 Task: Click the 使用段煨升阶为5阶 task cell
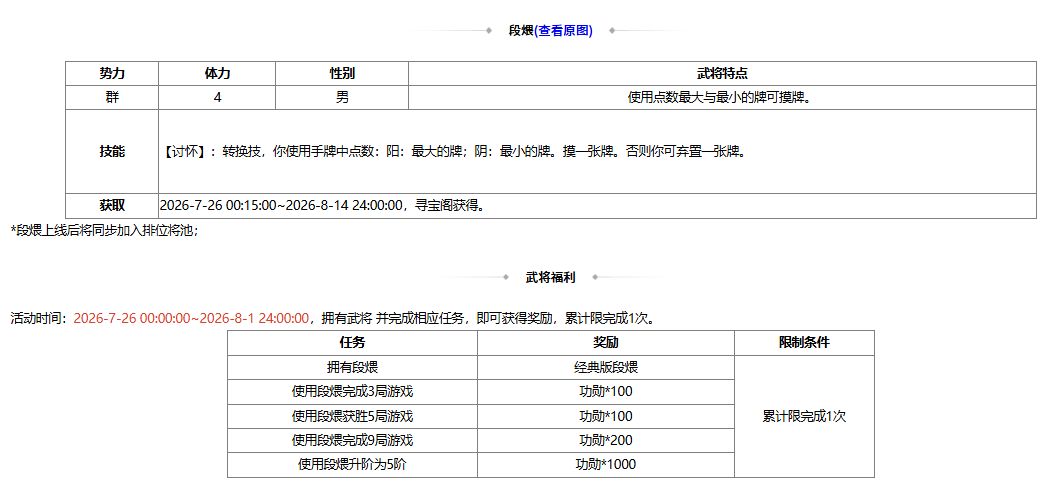click(x=352, y=465)
